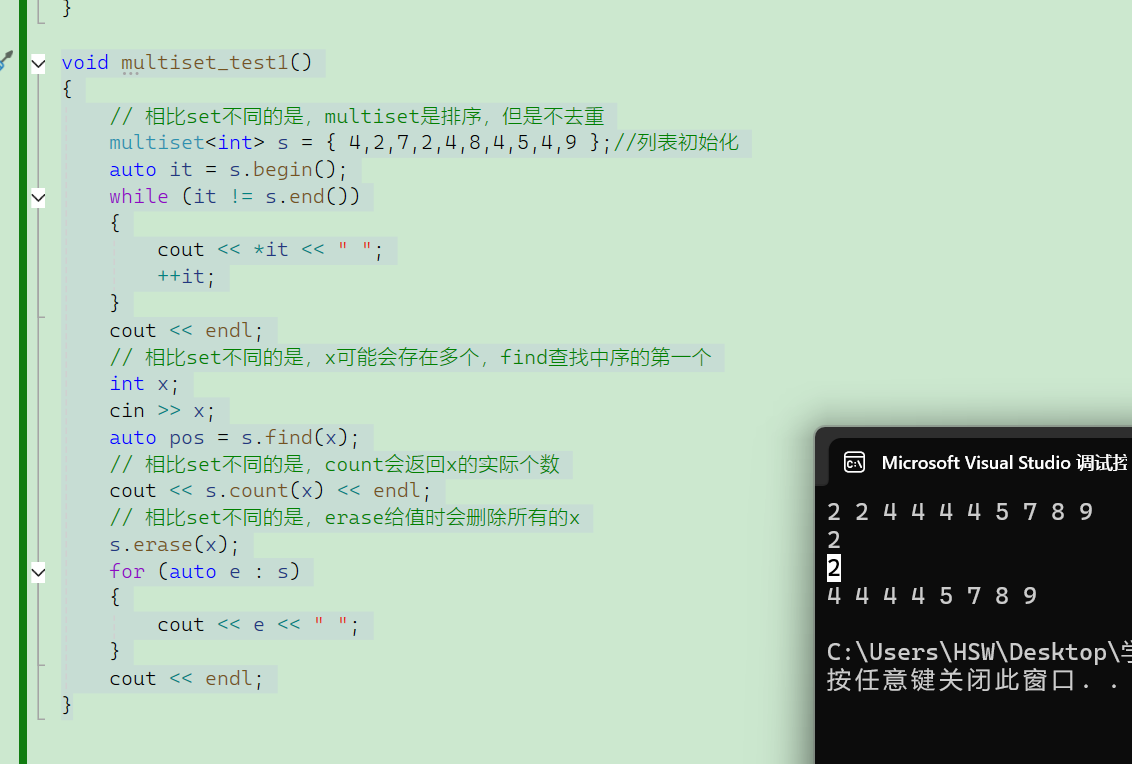Screen dimensions: 1132x764
Task: Click the s.erase(x); statement
Action: (x=174, y=544)
